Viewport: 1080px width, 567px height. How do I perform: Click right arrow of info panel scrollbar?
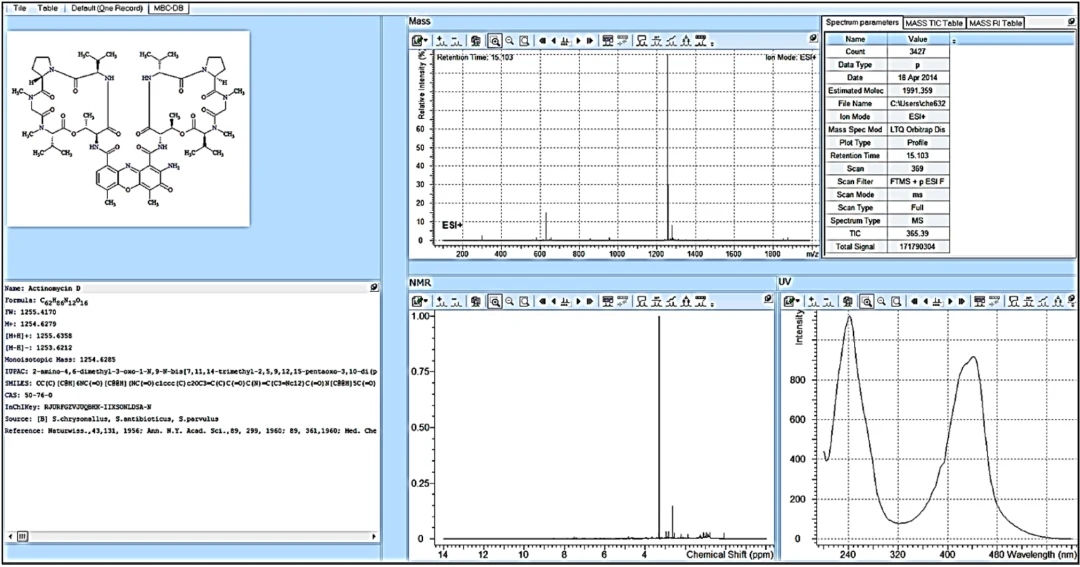point(374,536)
